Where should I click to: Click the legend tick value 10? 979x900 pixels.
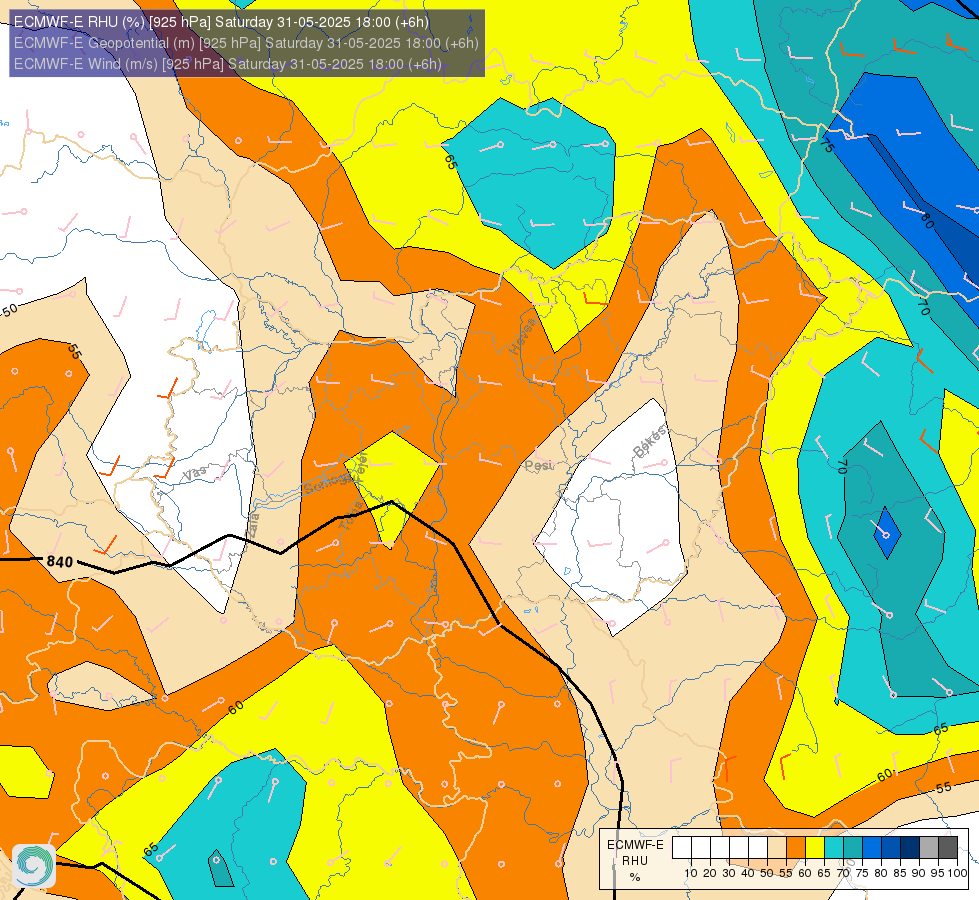691,873
